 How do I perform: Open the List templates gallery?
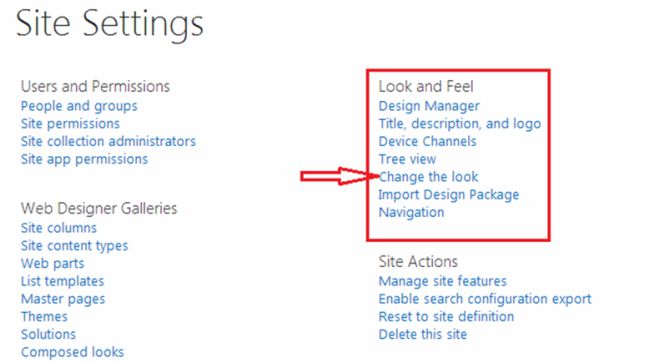[x=62, y=281]
